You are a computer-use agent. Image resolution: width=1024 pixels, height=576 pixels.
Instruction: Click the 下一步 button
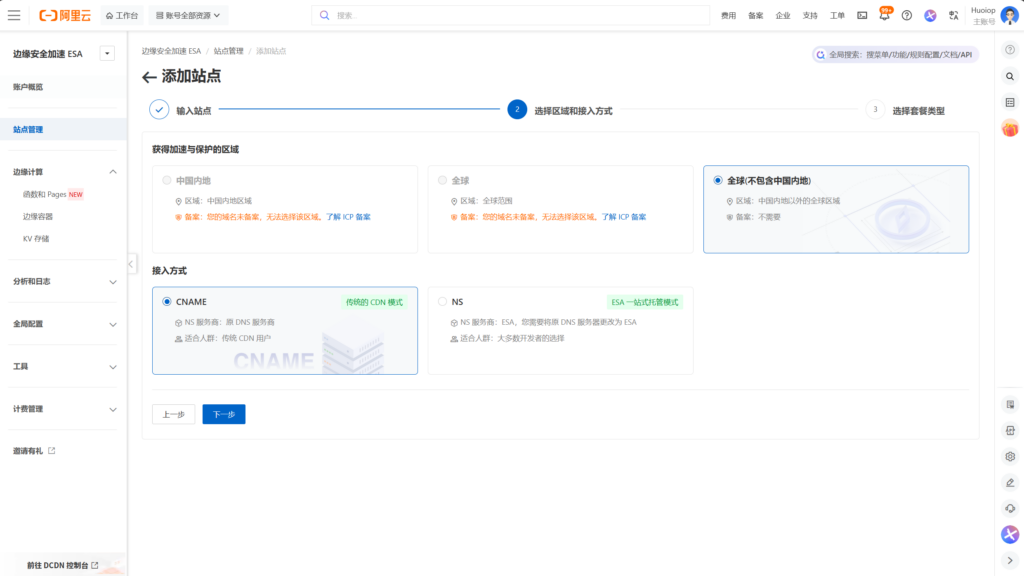[223, 414]
